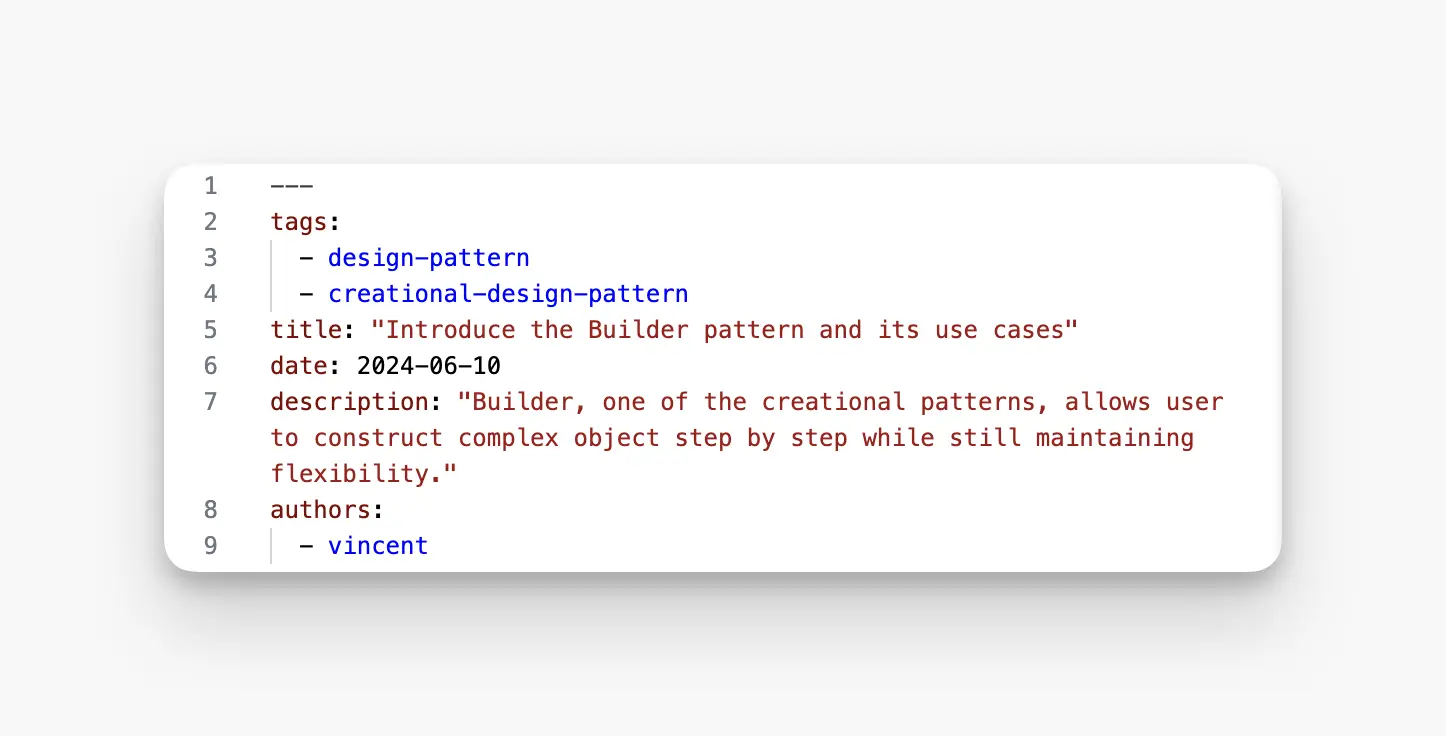Viewport: 1446px width, 736px height.
Task: Click the 'creational-design-pattern' tag value
Action: pyautogui.click(x=508, y=294)
